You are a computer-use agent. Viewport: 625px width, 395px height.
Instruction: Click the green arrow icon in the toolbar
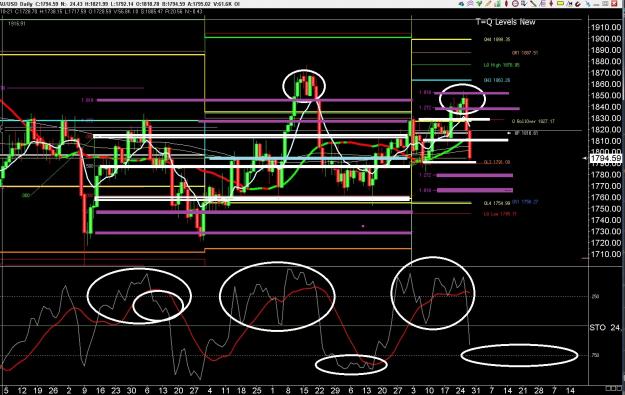click(479, 4)
